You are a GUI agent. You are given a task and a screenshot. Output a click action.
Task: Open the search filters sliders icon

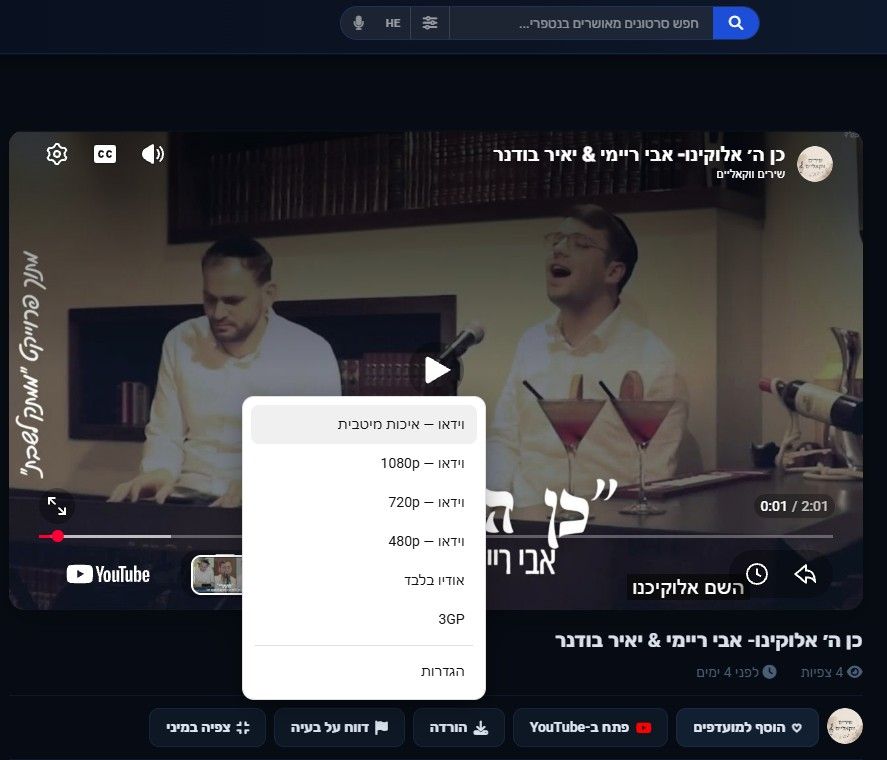[x=430, y=23]
